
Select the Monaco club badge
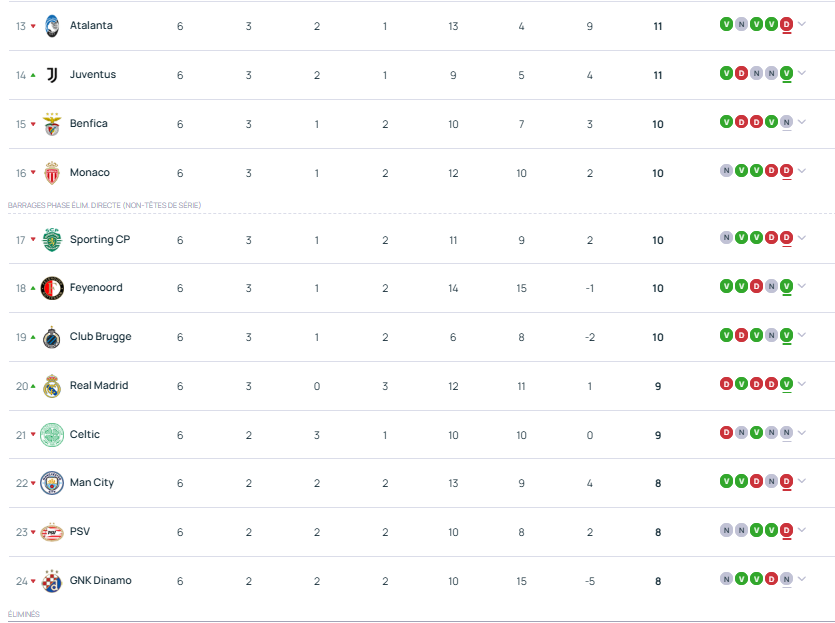52,173
